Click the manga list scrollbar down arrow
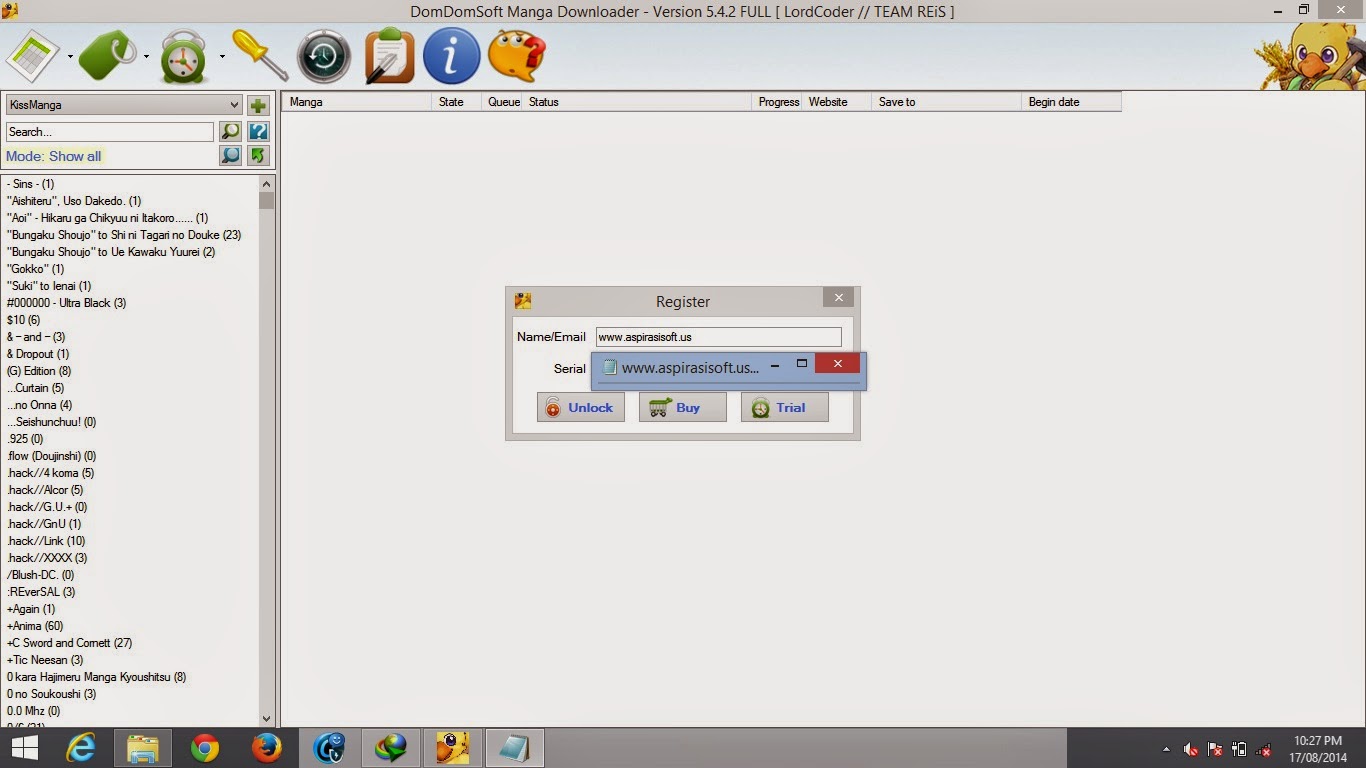The height and width of the screenshot is (768, 1366). tap(266, 718)
